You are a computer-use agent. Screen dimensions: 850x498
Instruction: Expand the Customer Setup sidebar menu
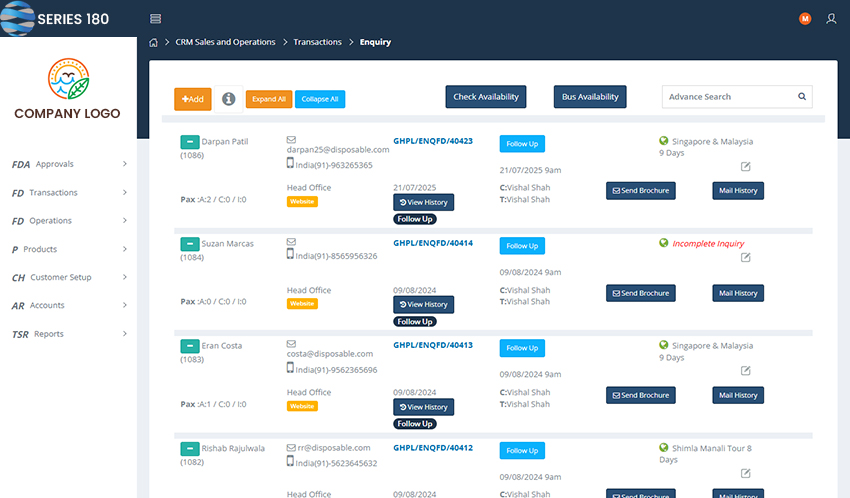point(68,278)
